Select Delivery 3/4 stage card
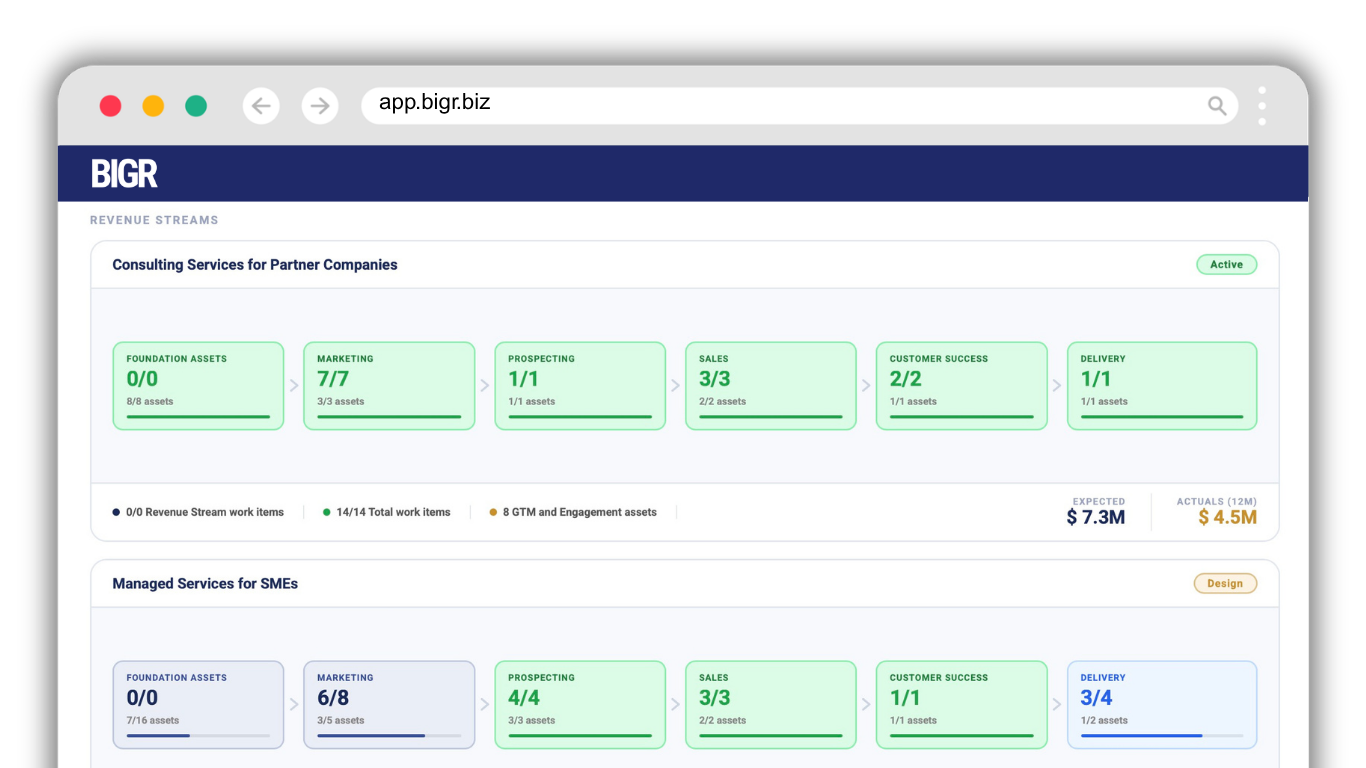The image size is (1366, 768). pyautogui.click(x=1162, y=705)
